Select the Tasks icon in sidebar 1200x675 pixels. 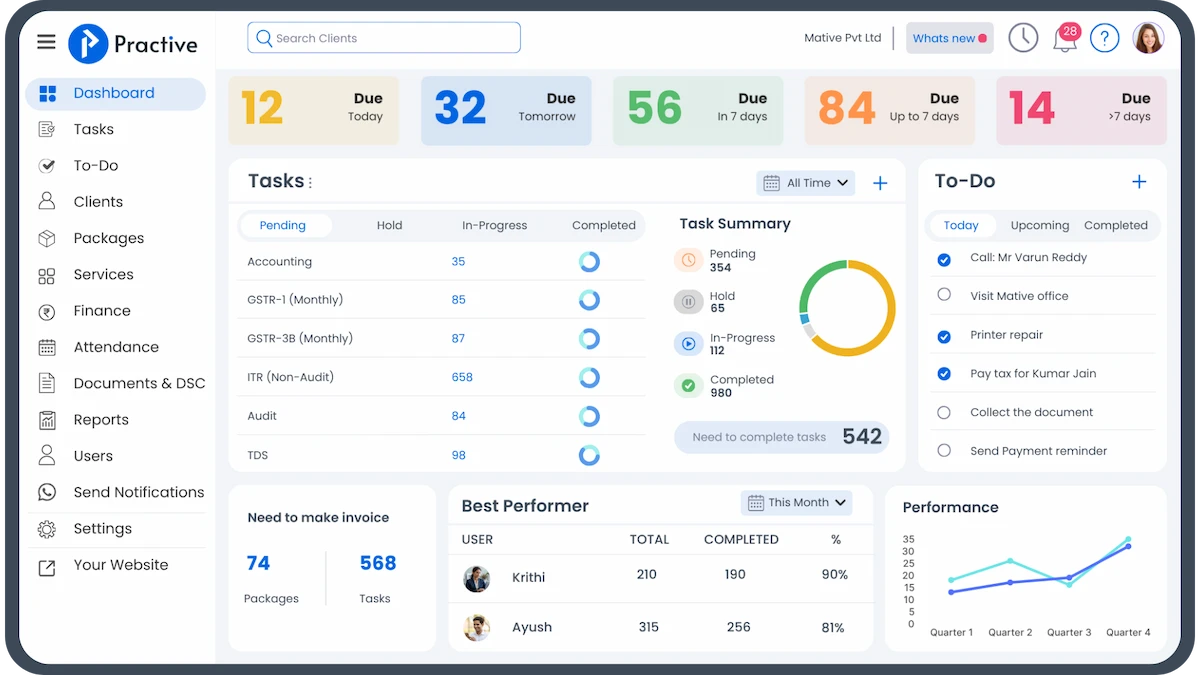[x=47, y=128]
